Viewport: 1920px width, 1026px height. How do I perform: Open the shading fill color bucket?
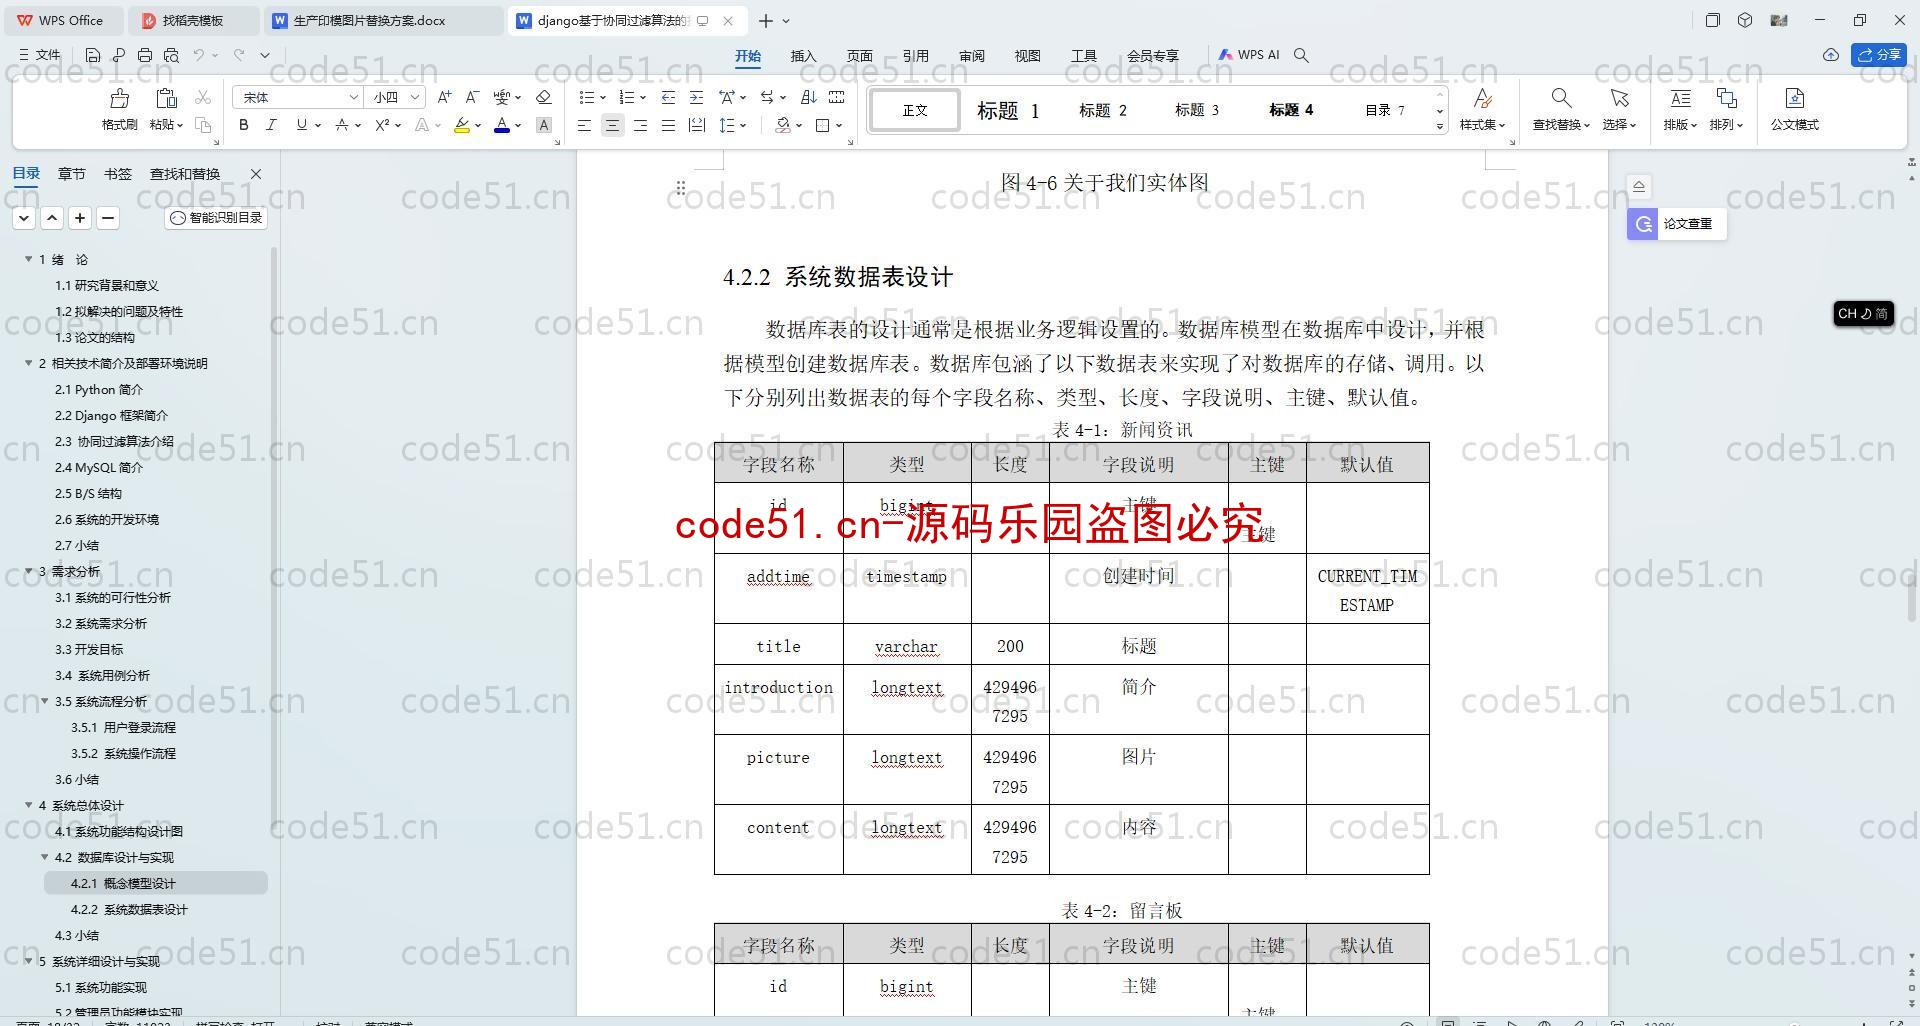coord(784,125)
